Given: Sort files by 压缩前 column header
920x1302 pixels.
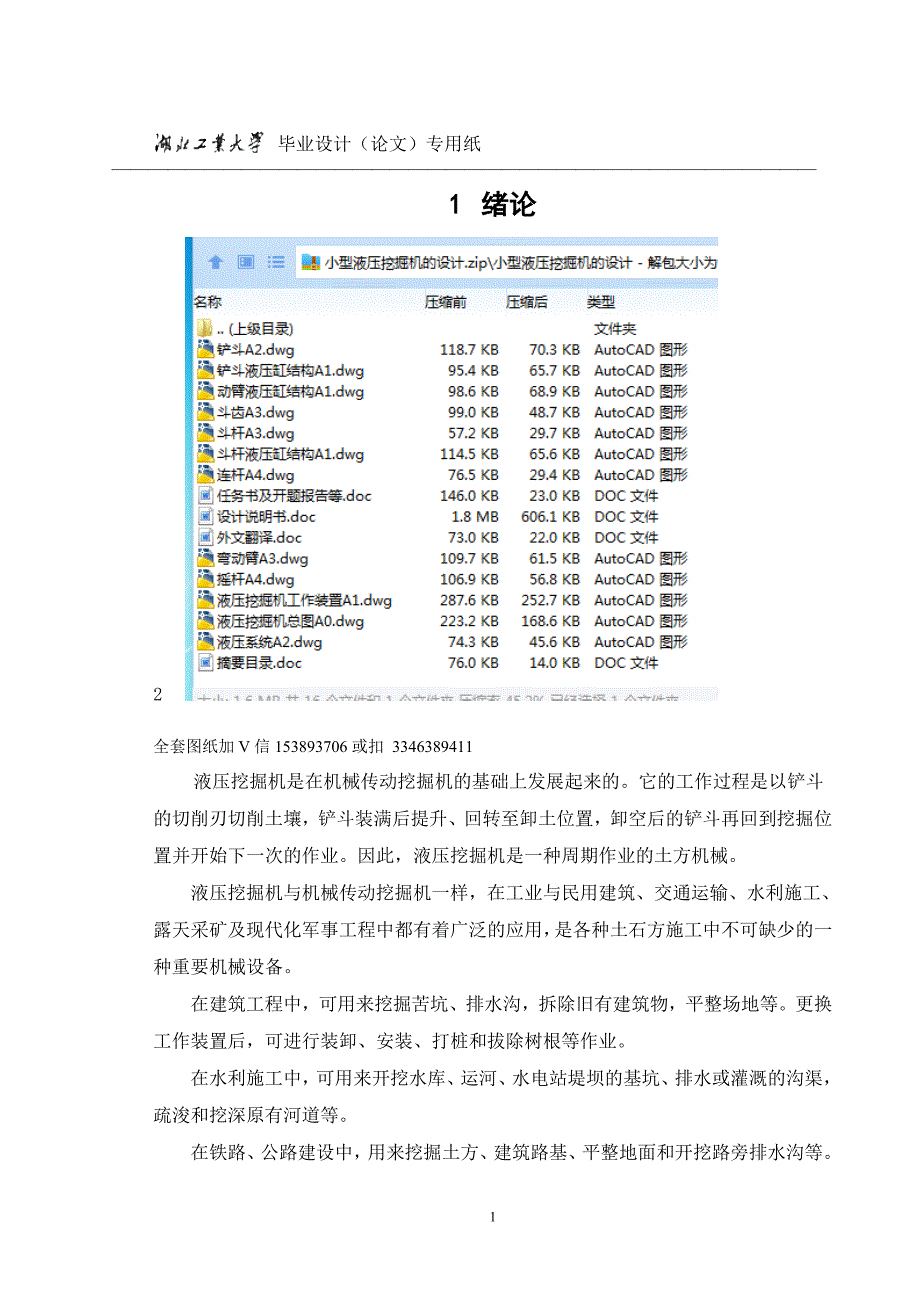Looking at the screenshot, I should point(445,302).
